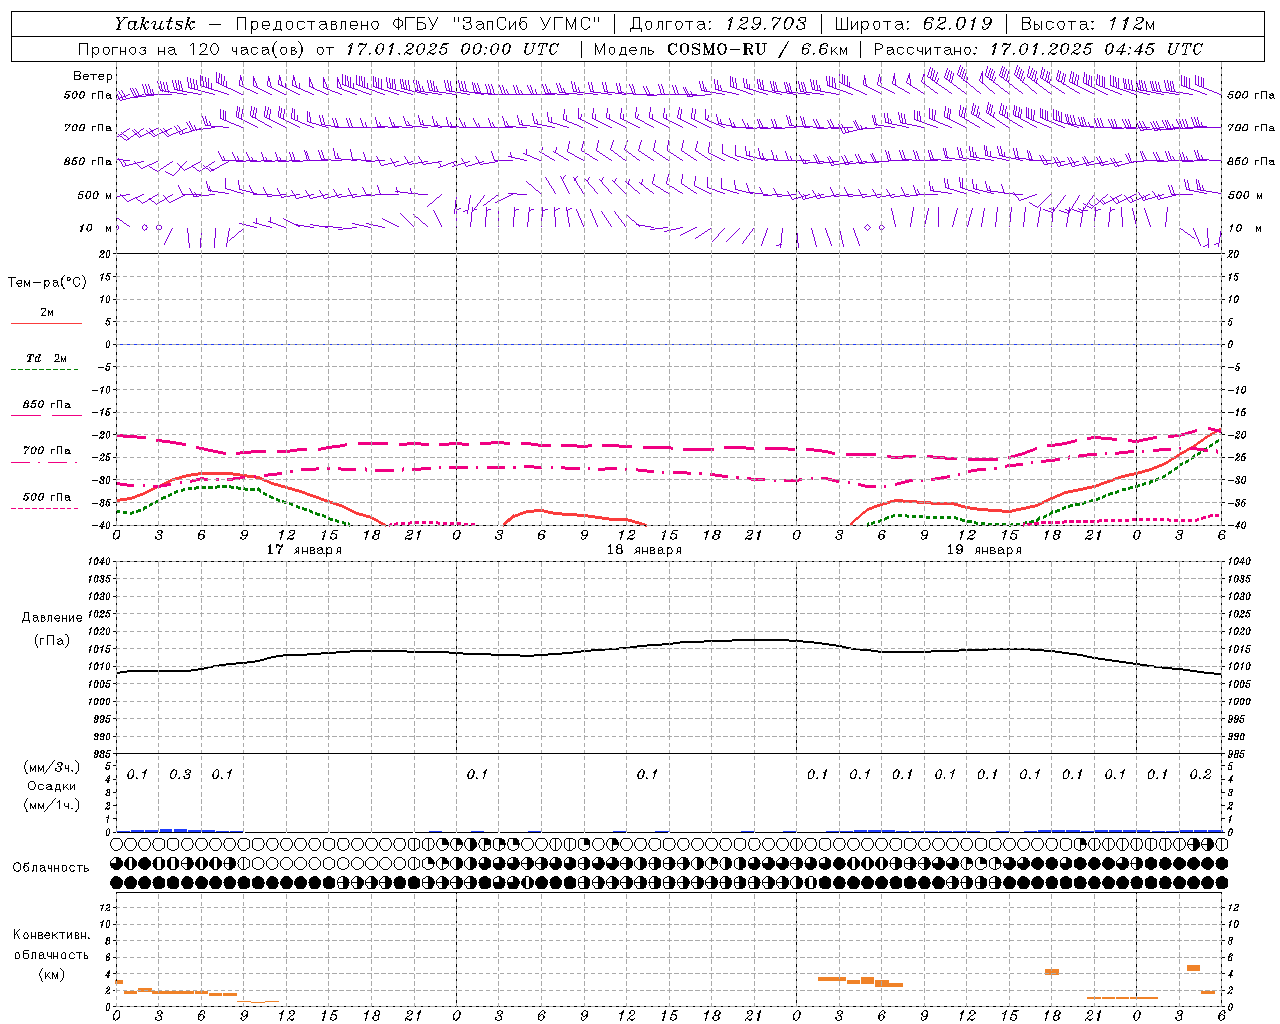Click the "Ветер" wind panel label
Viewport: 1280px width, 1024px height.
coord(93,76)
